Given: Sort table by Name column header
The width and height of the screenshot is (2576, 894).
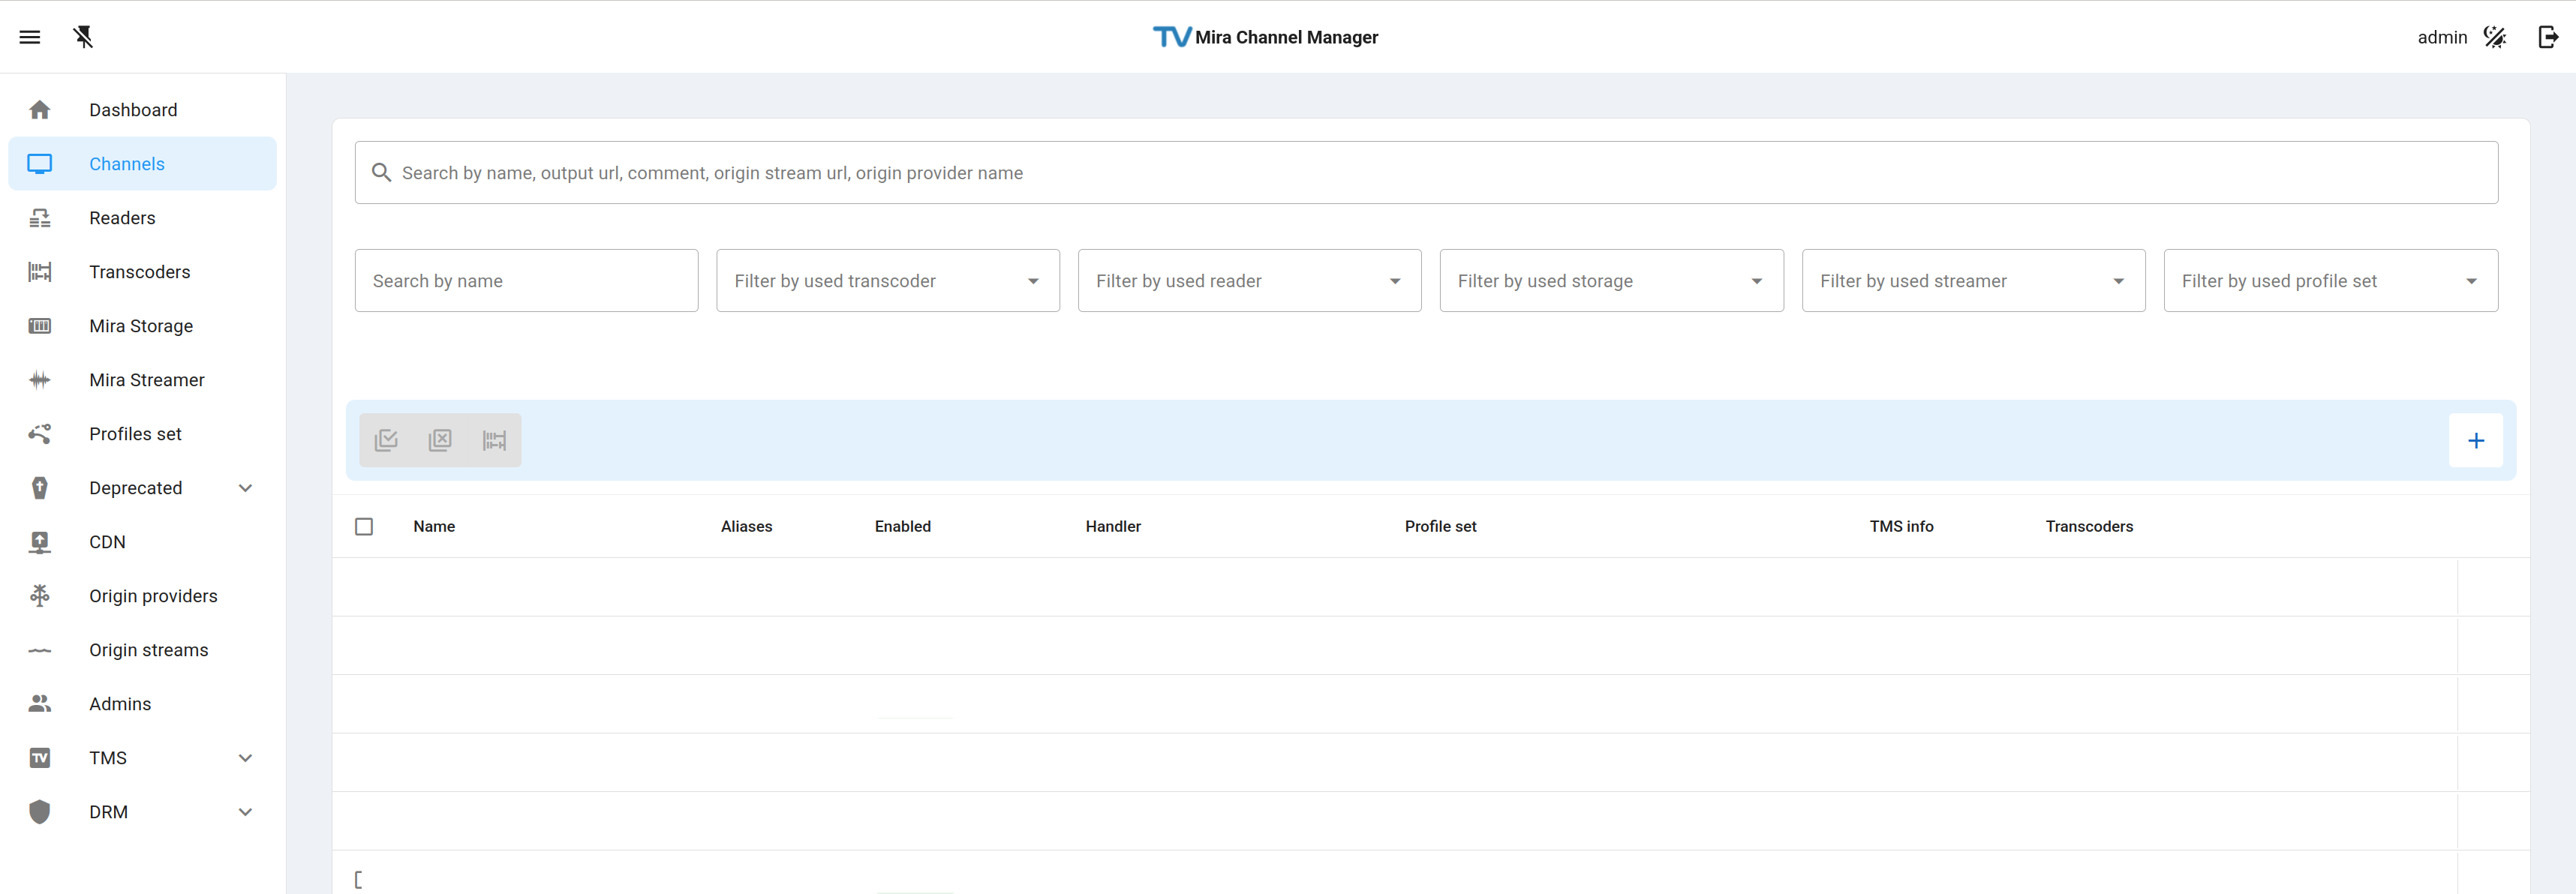Looking at the screenshot, I should (x=434, y=526).
